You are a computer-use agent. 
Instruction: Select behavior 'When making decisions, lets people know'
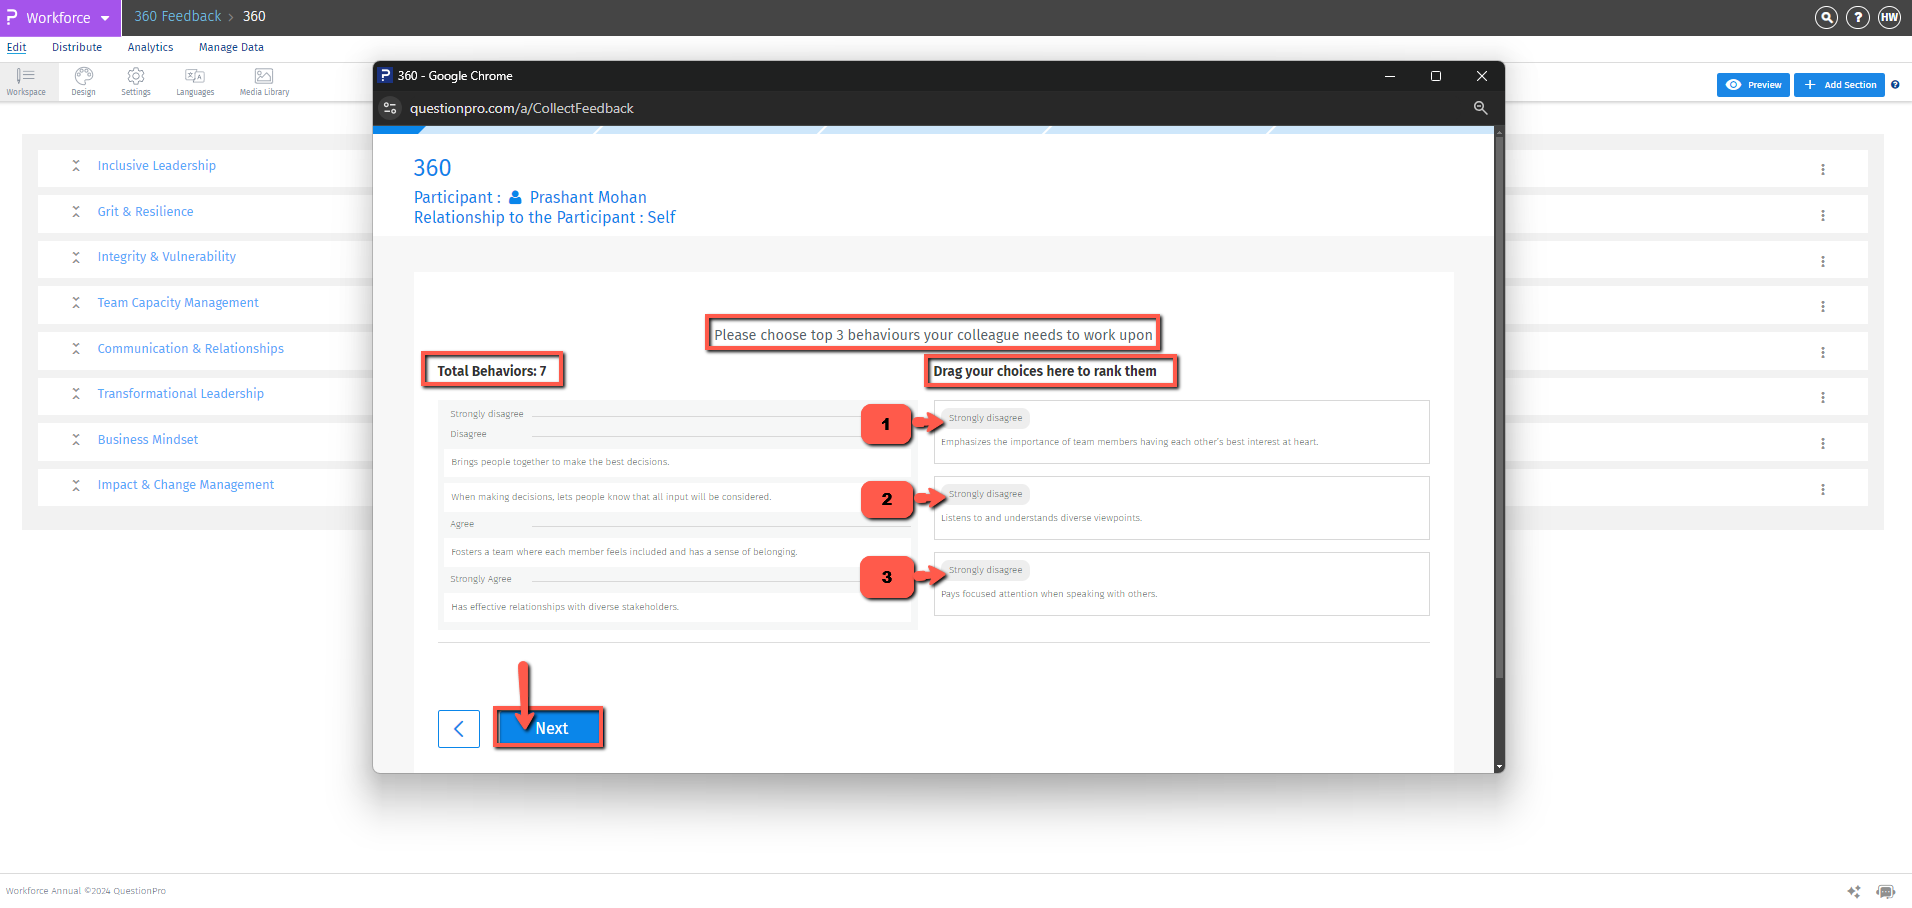(x=677, y=497)
